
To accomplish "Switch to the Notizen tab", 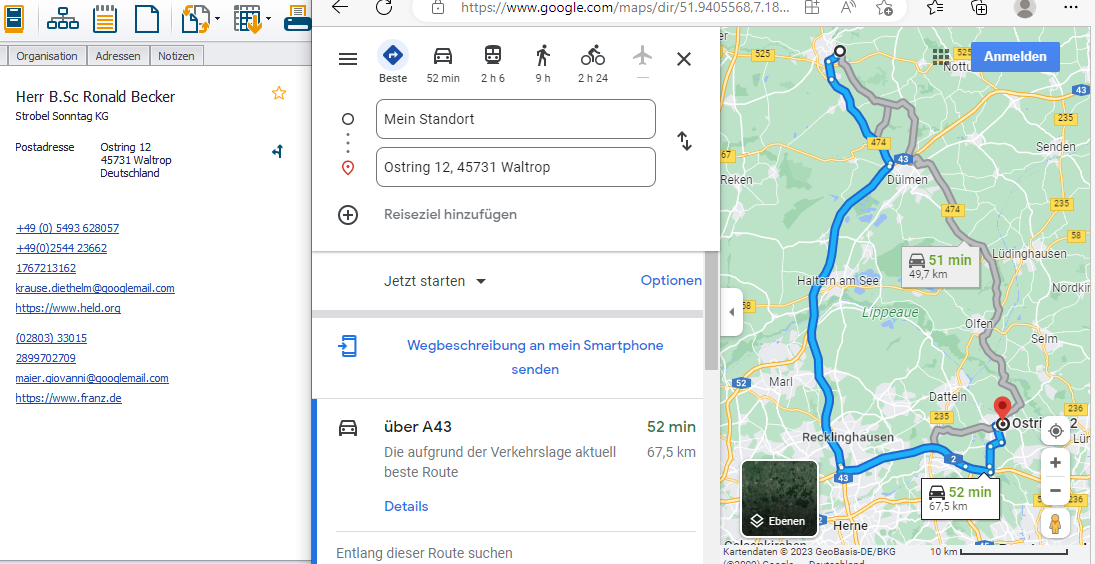I will click(176, 56).
